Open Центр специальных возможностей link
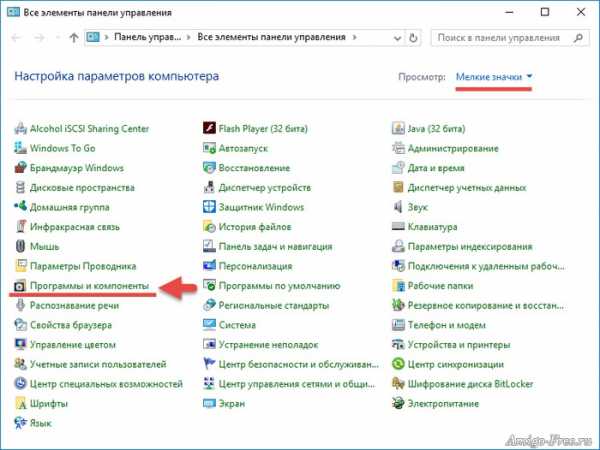The height and width of the screenshot is (450, 600). click(x=106, y=383)
